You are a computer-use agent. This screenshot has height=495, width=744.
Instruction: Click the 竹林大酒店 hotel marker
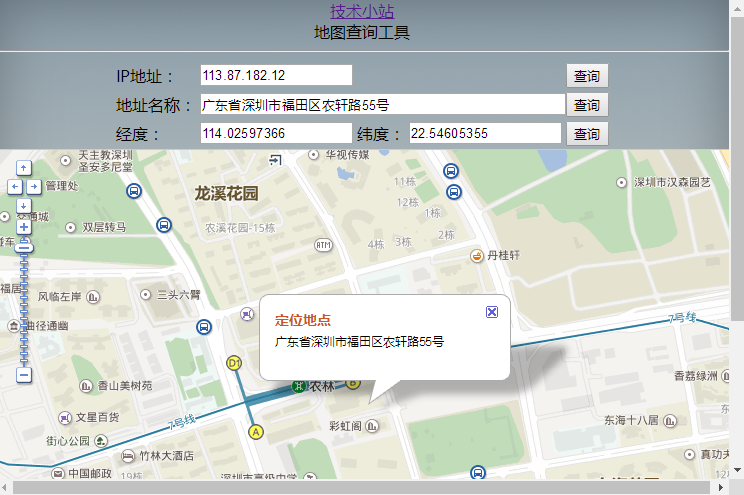coord(127,456)
